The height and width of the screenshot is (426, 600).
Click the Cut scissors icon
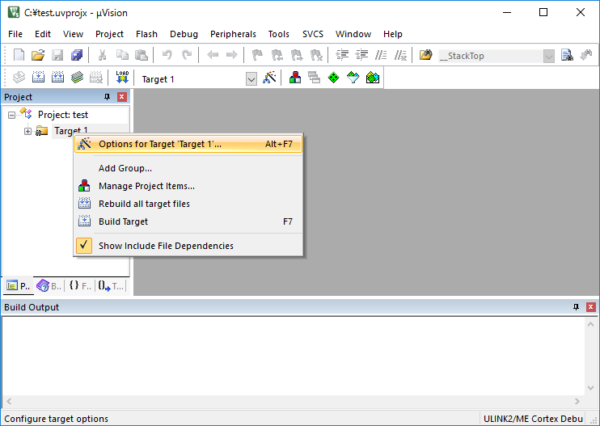(x=102, y=55)
